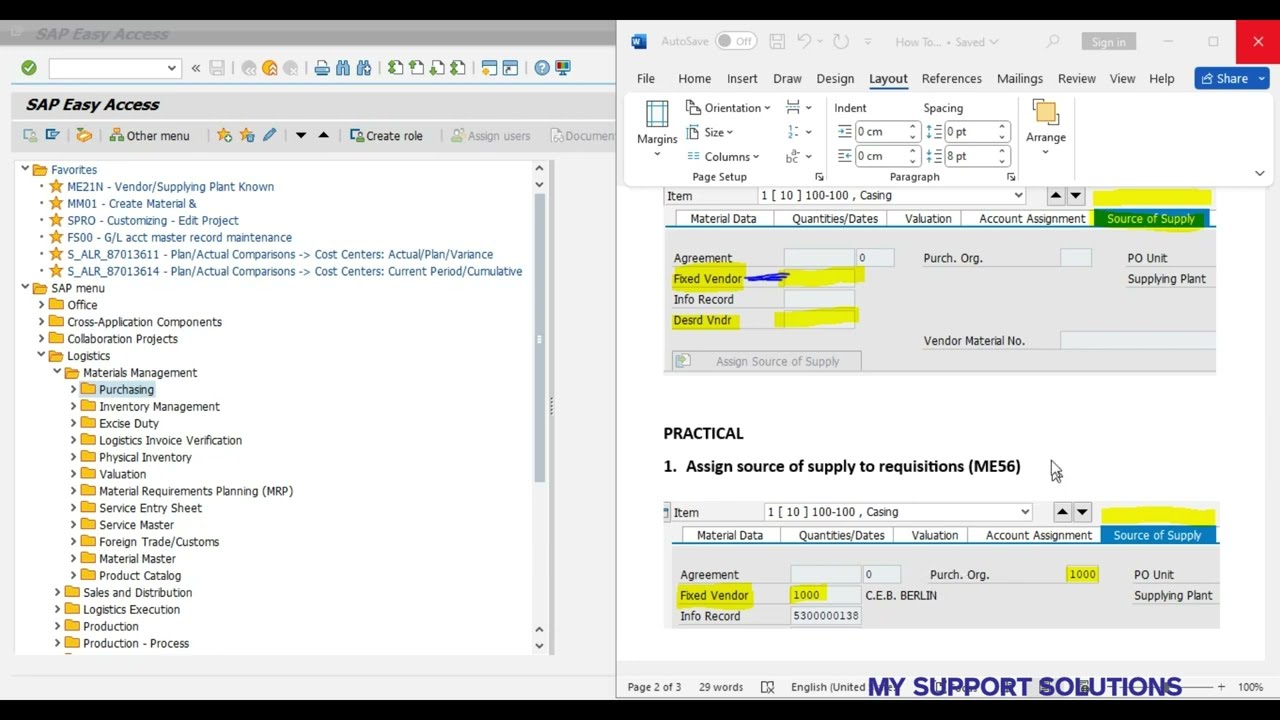
Task: Open the Arrange dropdown
Action: [x=1046, y=129]
